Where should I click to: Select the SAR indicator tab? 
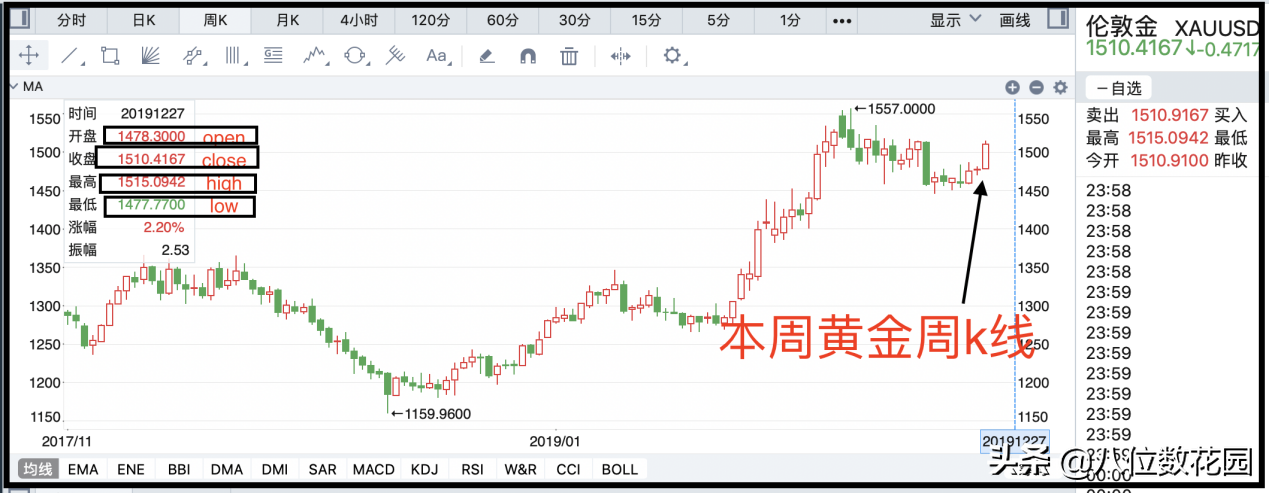tap(322, 468)
